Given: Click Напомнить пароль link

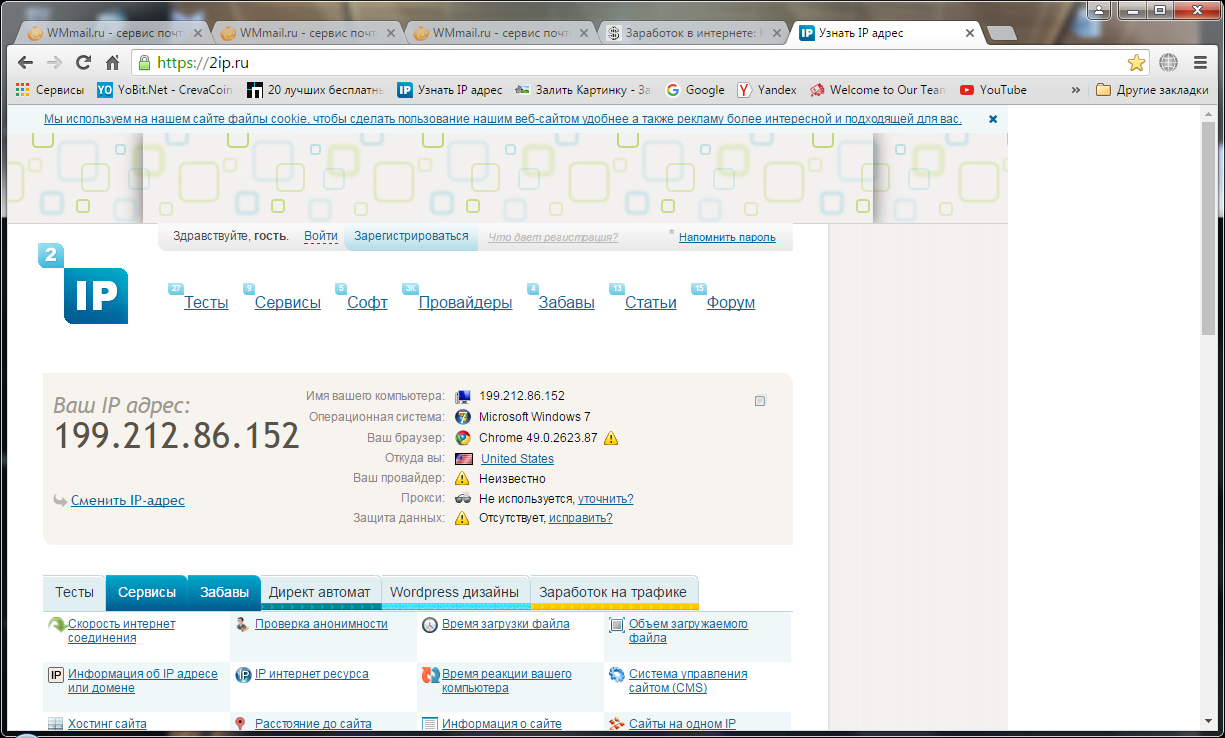Looking at the screenshot, I should pos(727,238).
